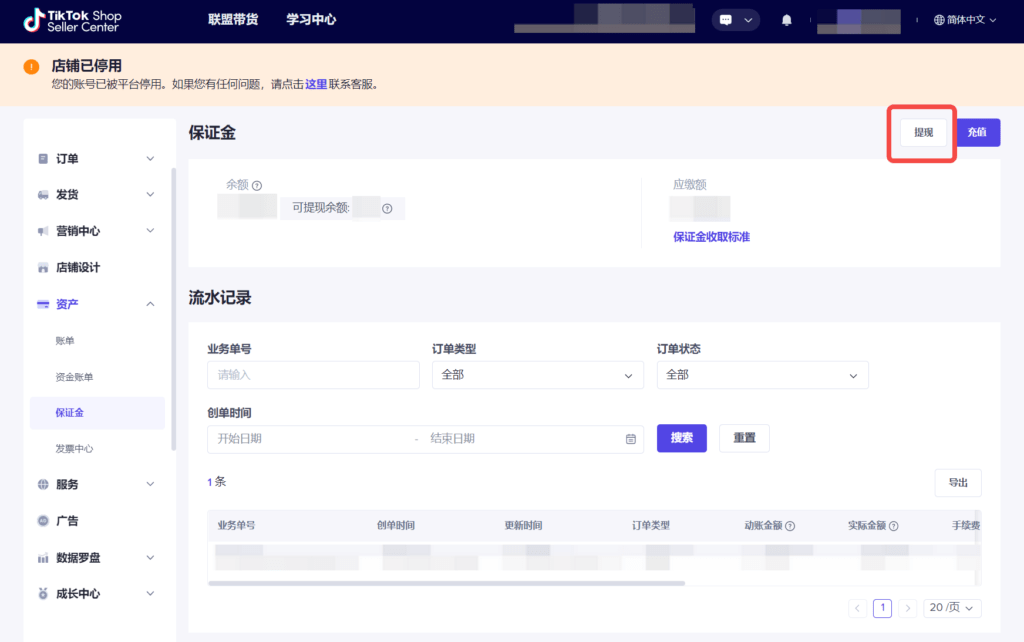Click the calendar icon in the 结束日期 field

(630, 438)
